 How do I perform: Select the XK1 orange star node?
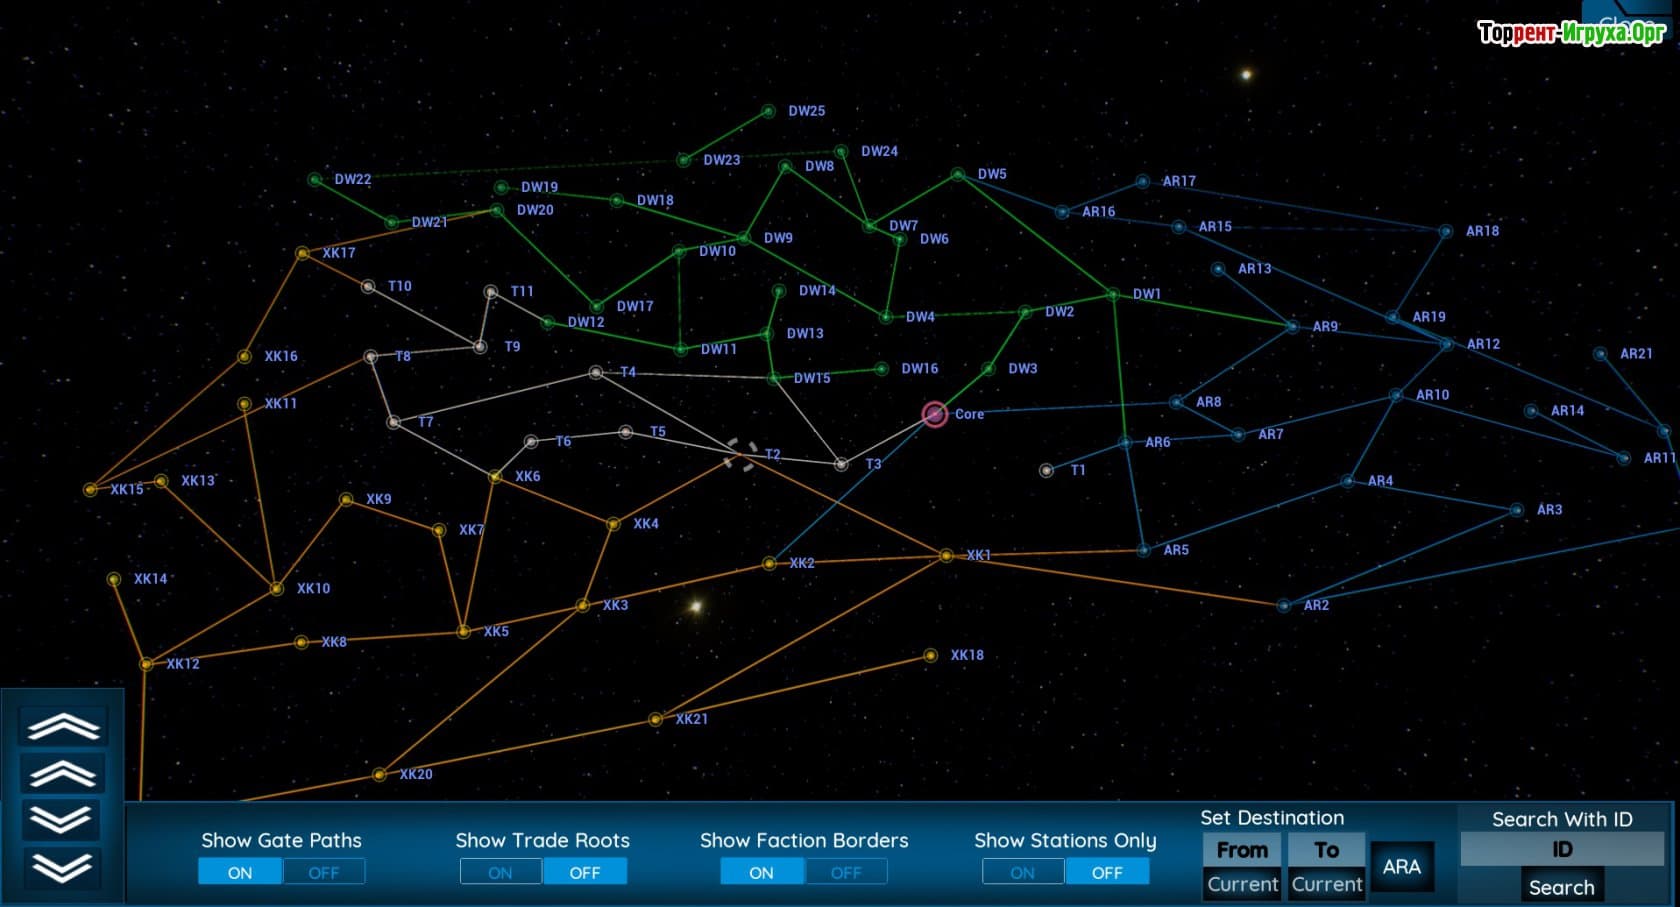point(946,555)
